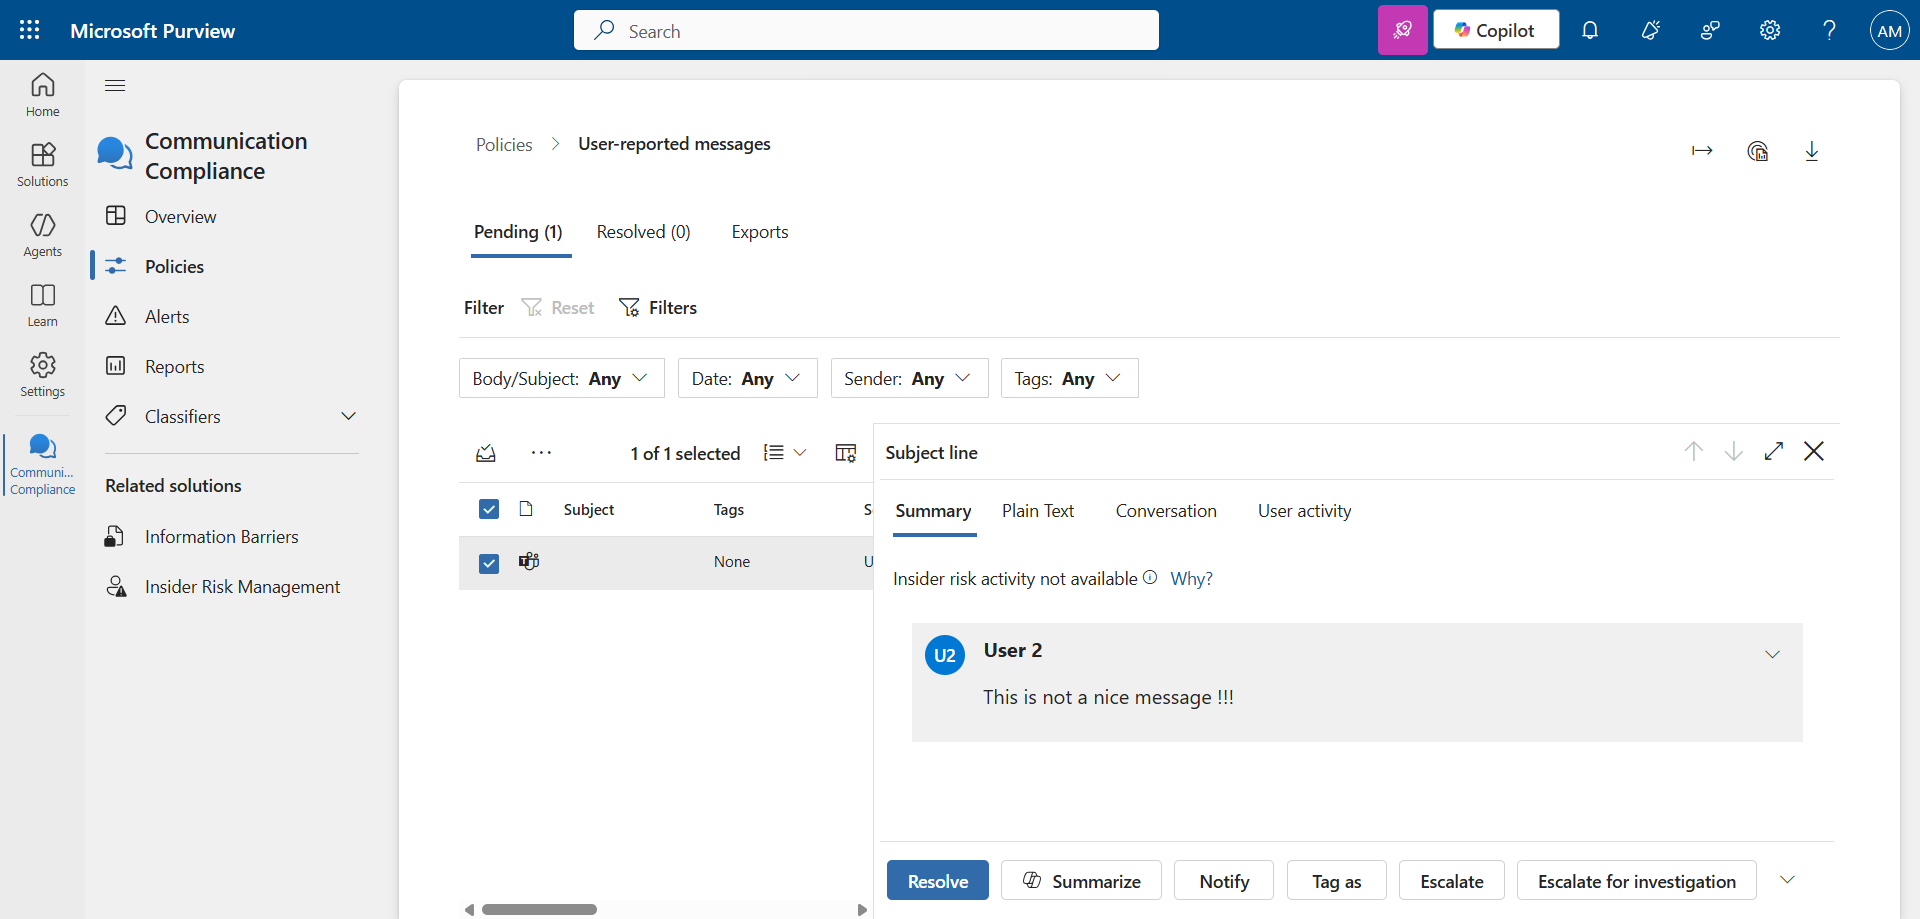Click the Resolve button
The height and width of the screenshot is (919, 1920).
click(937, 880)
